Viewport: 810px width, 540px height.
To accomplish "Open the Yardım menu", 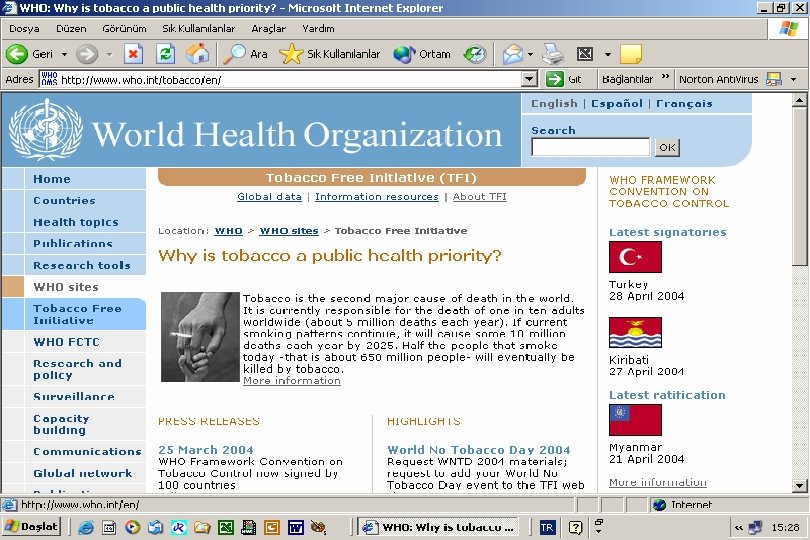I will (318, 28).
